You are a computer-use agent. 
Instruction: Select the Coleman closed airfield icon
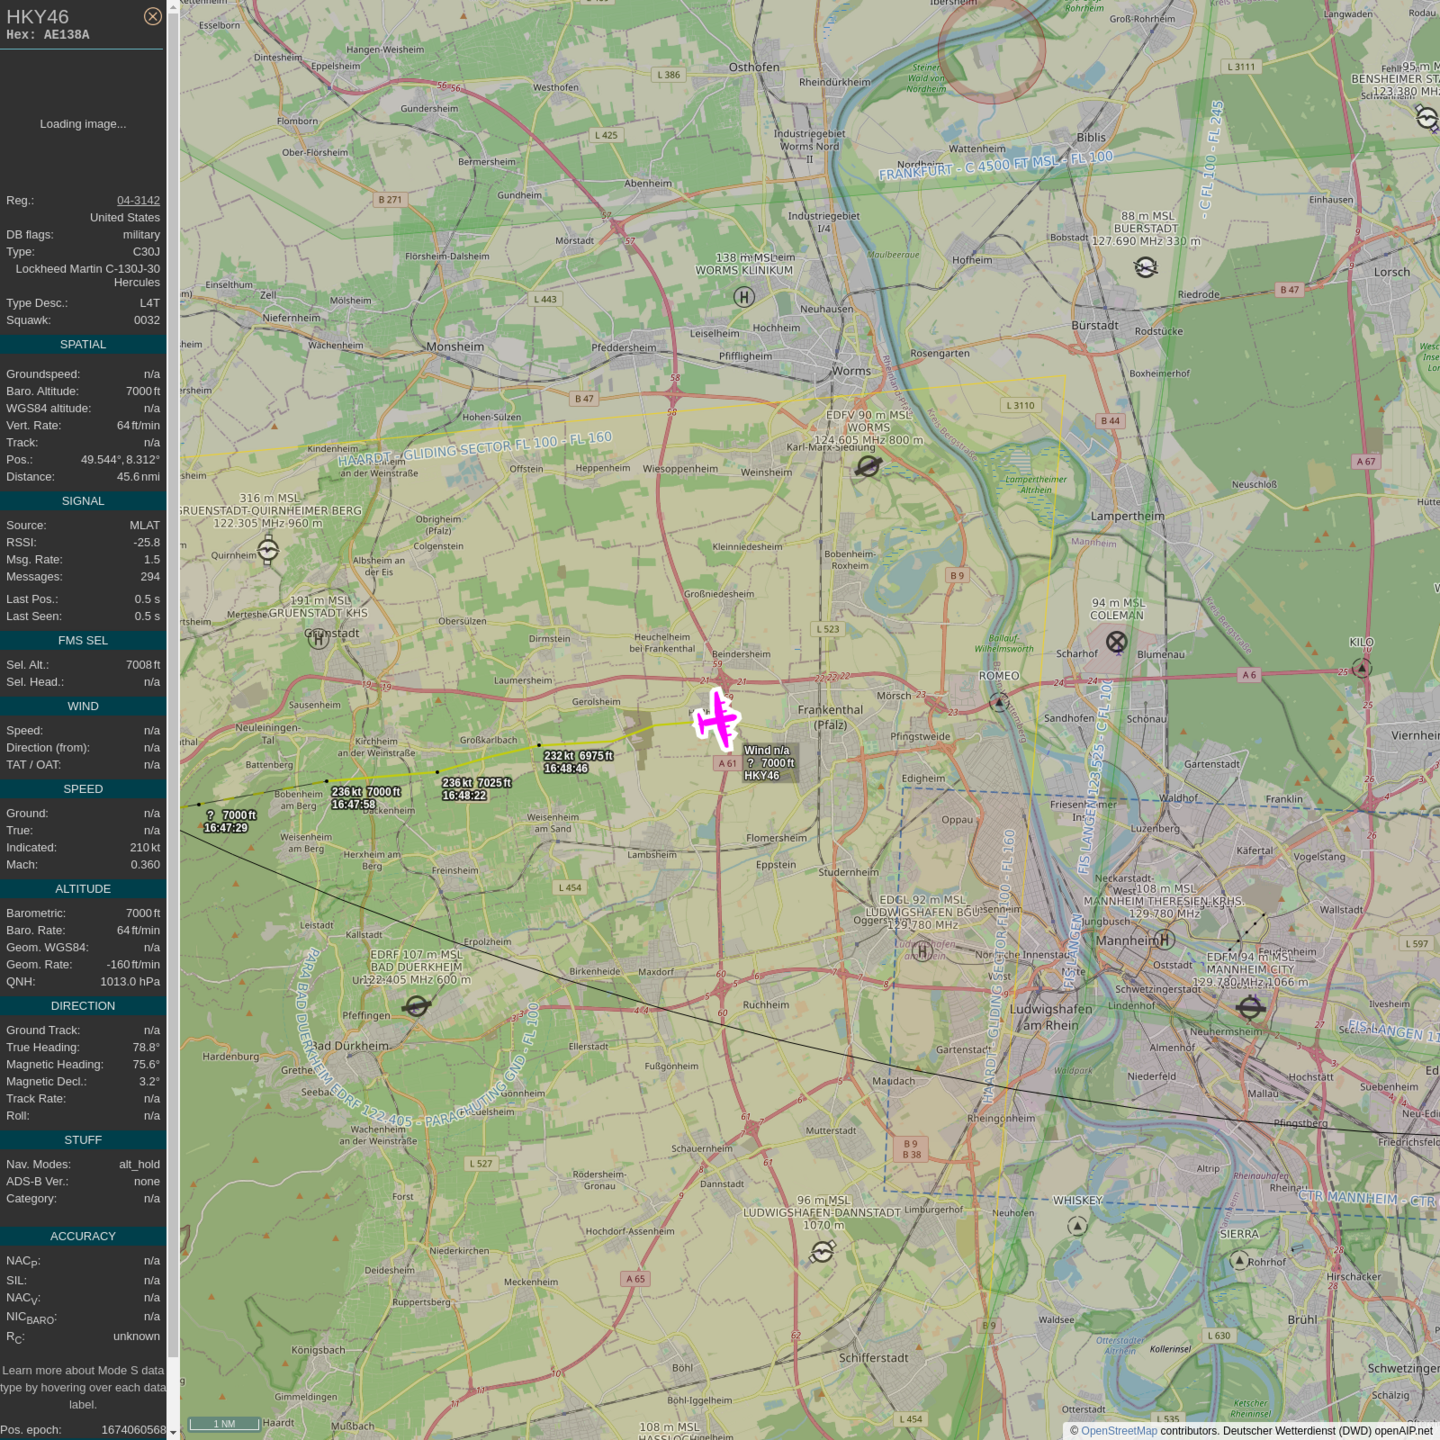(1117, 642)
